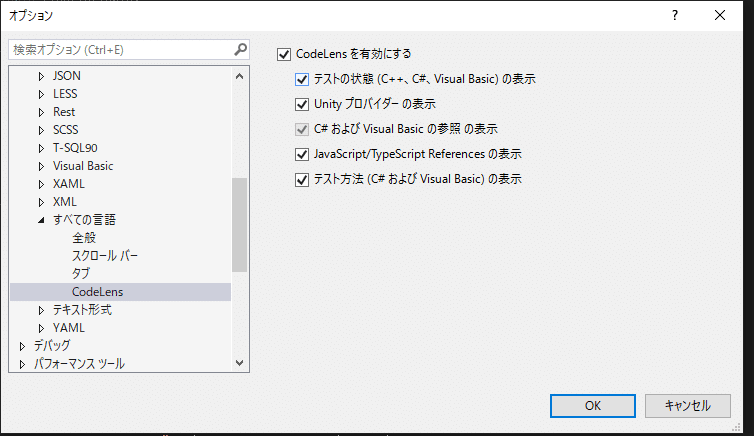Toggle テスト方法 (C# および Visual Basic) の表示

(302, 180)
